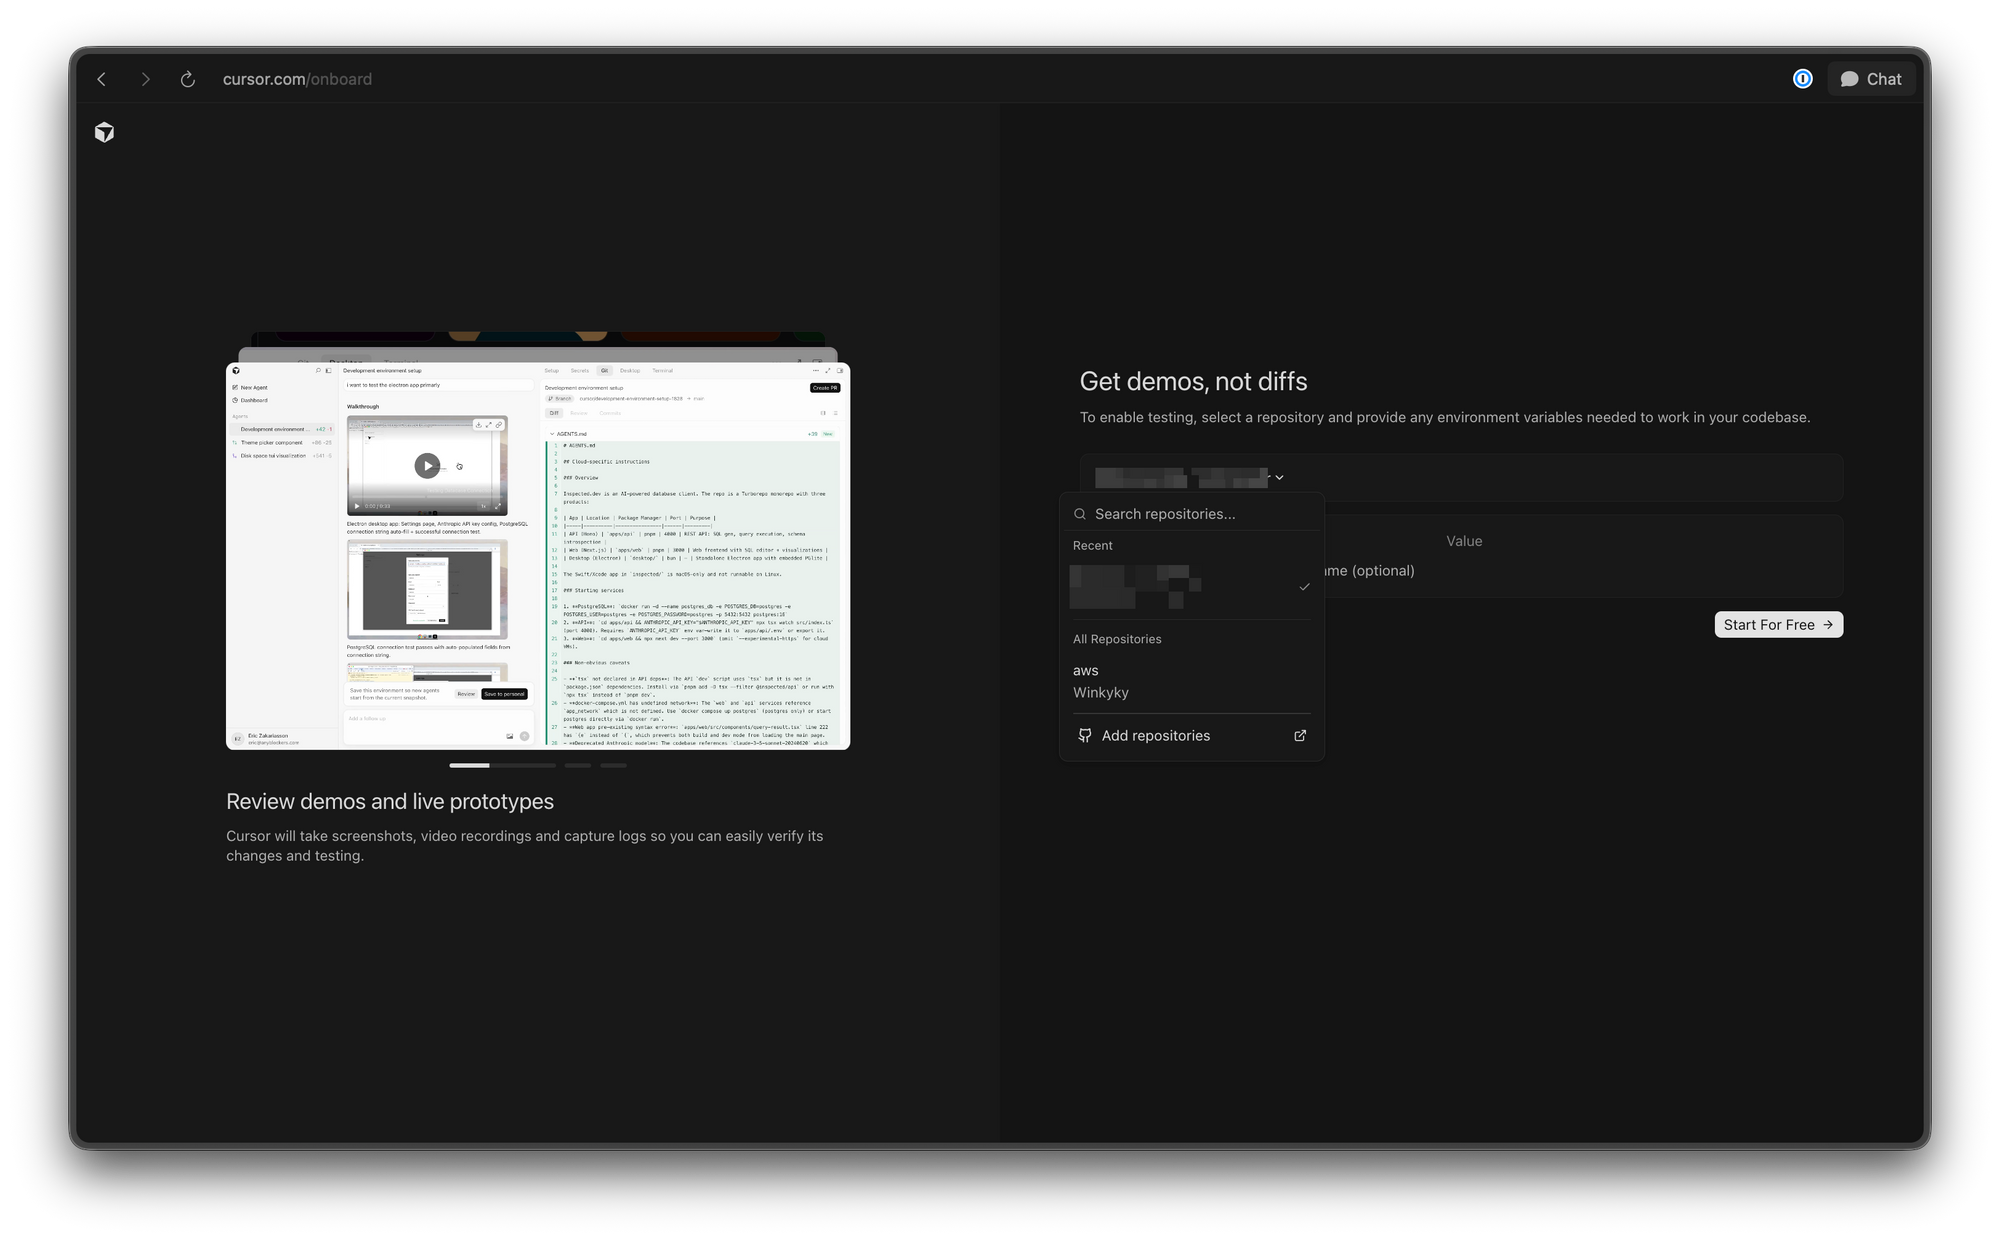Click the play button in the demo preview
The height and width of the screenshot is (1241, 2000).
click(427, 465)
